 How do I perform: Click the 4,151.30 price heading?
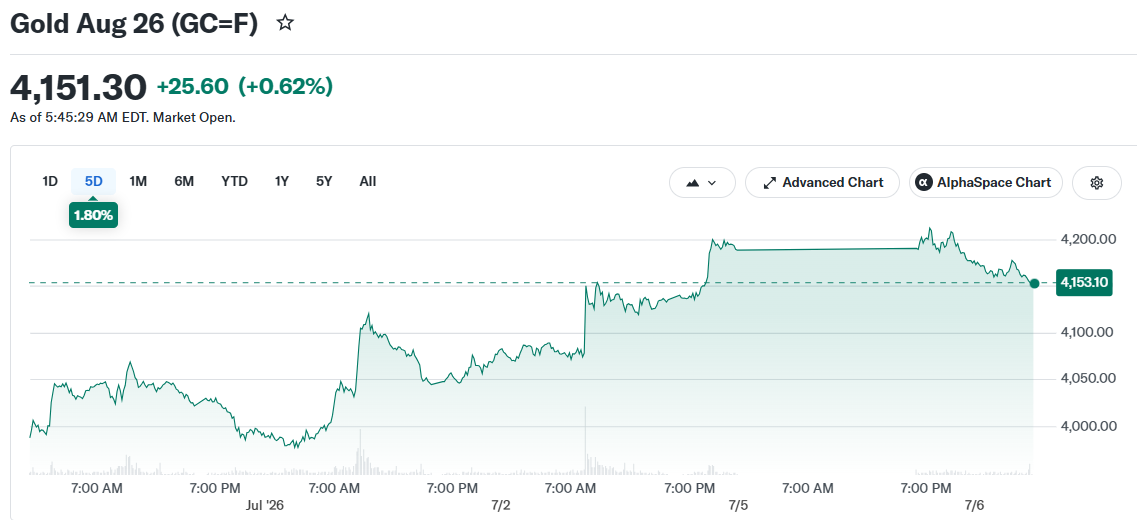coord(78,88)
